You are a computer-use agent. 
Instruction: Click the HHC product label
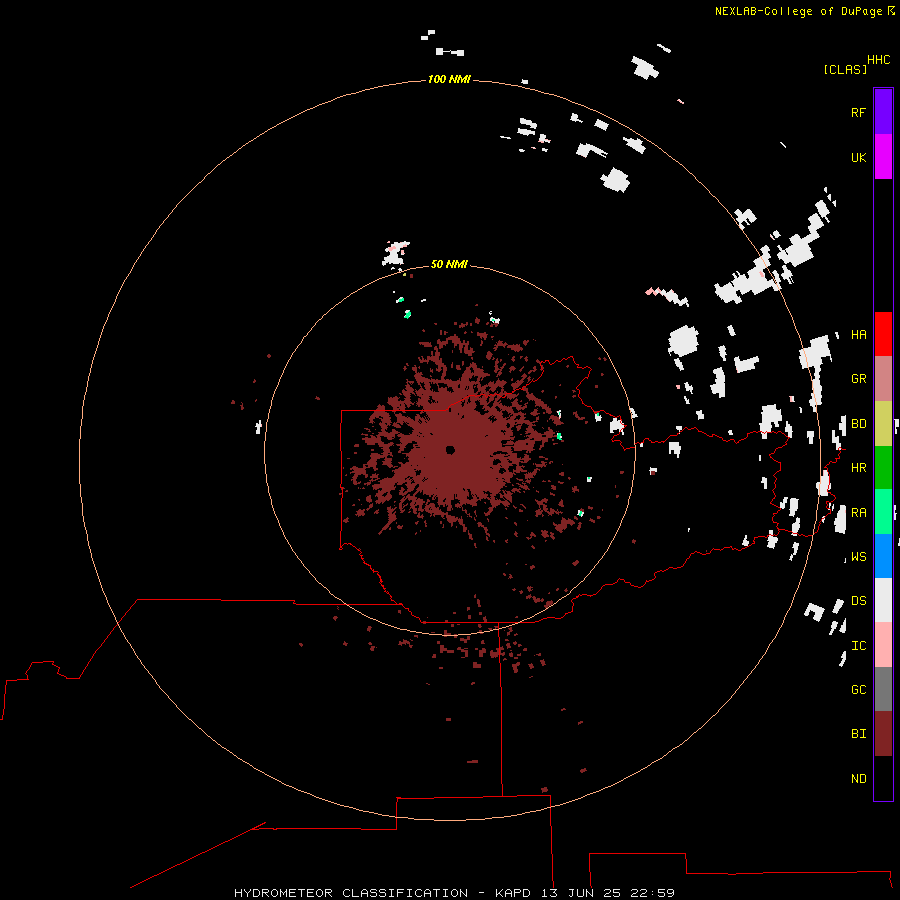pos(878,60)
